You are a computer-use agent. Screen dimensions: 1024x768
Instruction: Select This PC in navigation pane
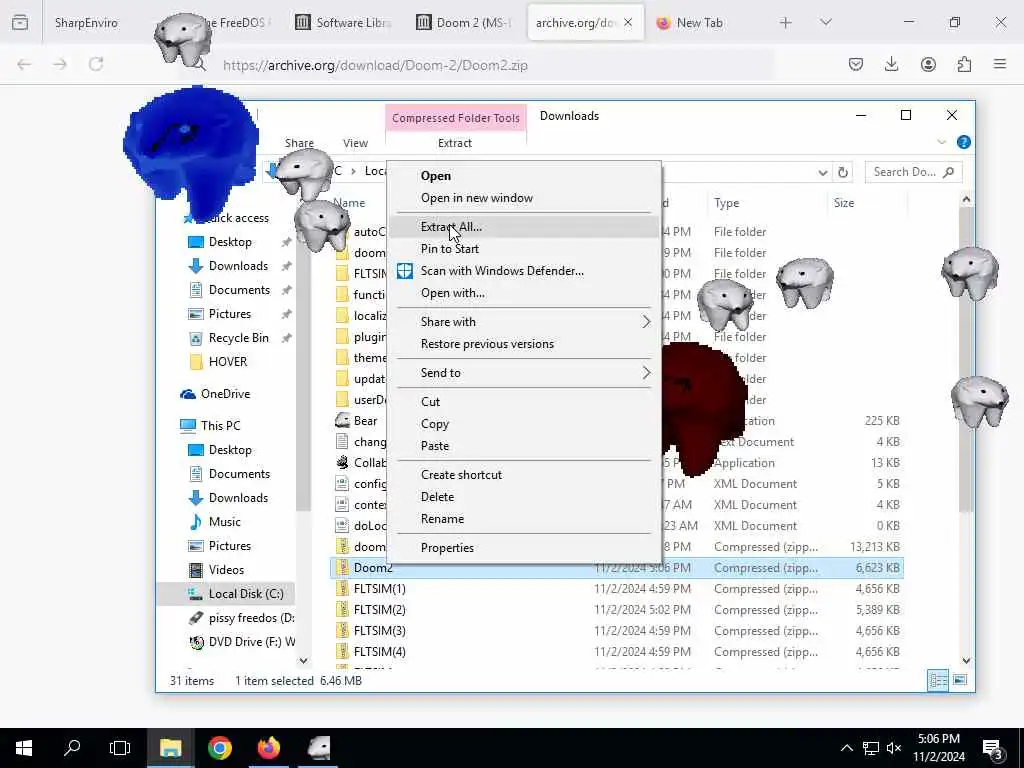pos(220,426)
